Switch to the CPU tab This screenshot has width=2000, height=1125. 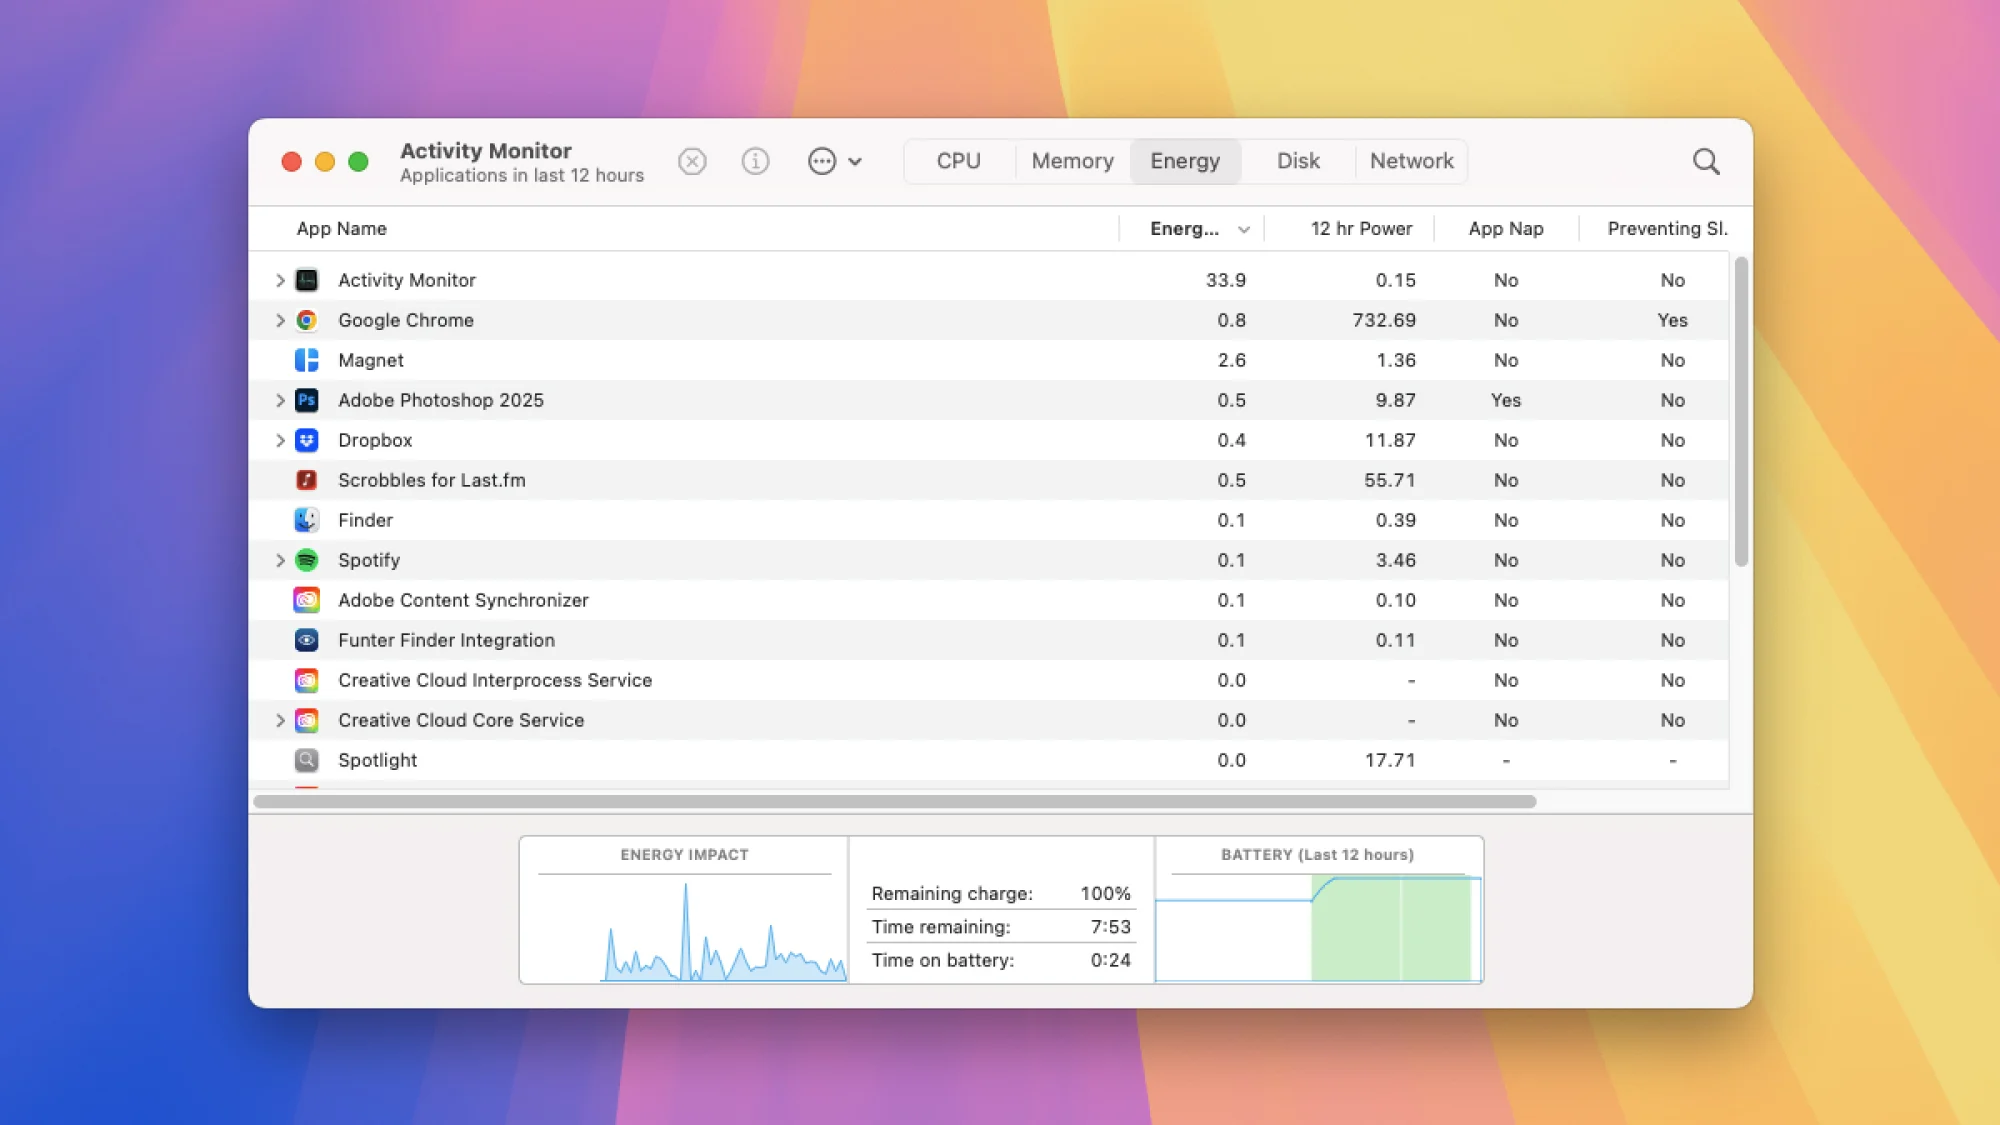point(958,161)
